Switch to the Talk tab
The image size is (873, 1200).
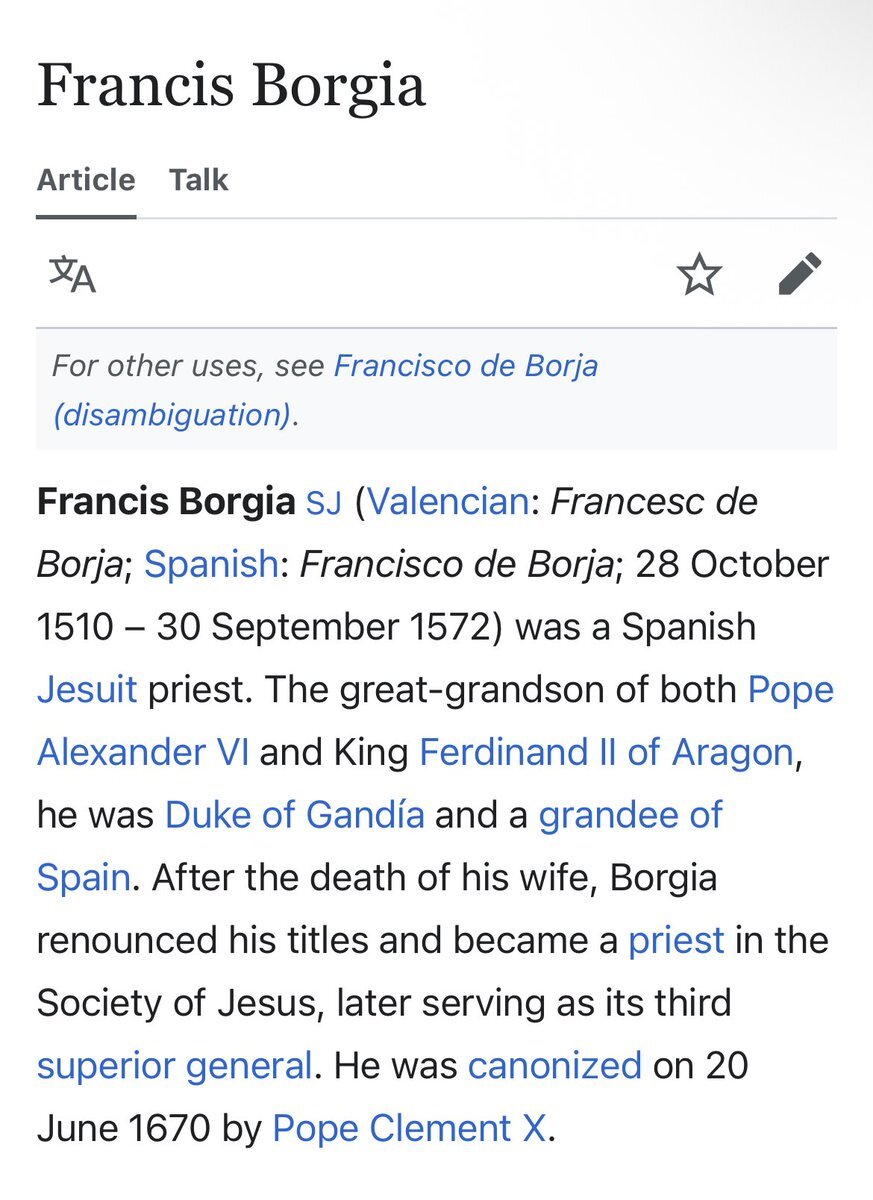click(198, 180)
